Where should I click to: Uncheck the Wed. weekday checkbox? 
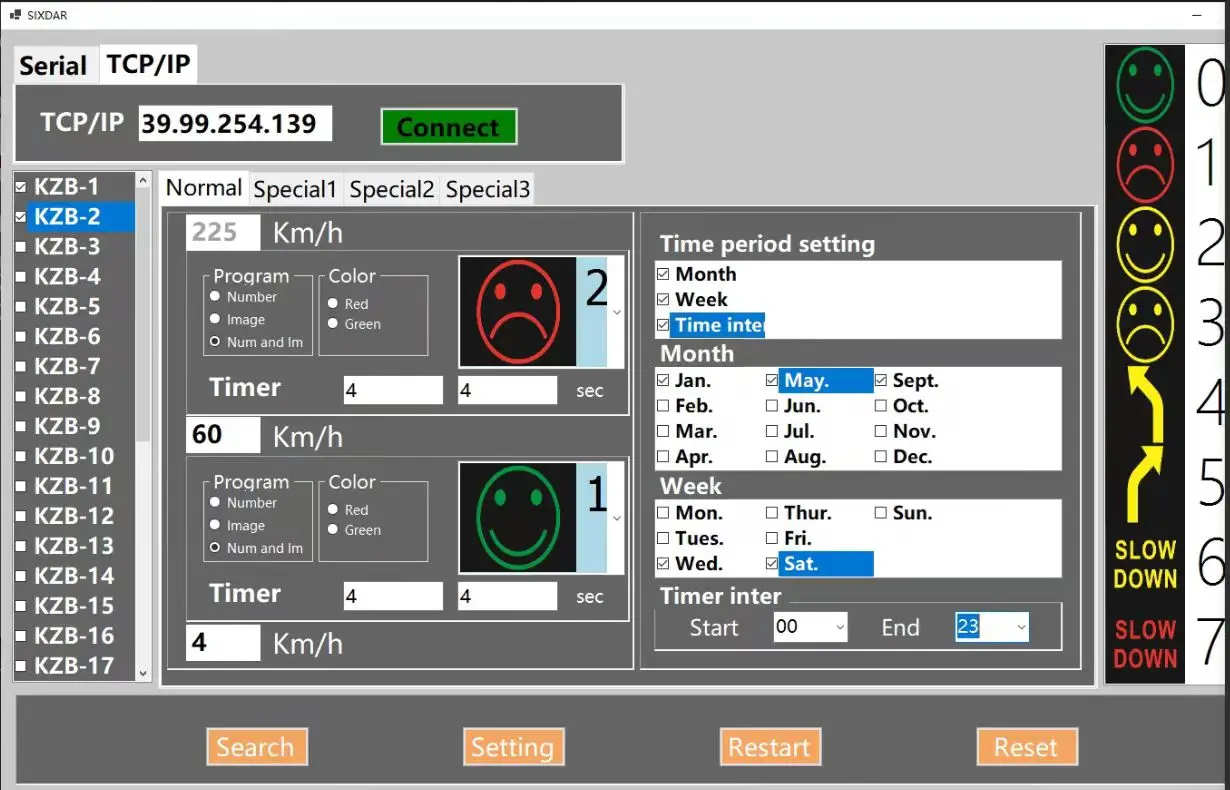tap(663, 564)
